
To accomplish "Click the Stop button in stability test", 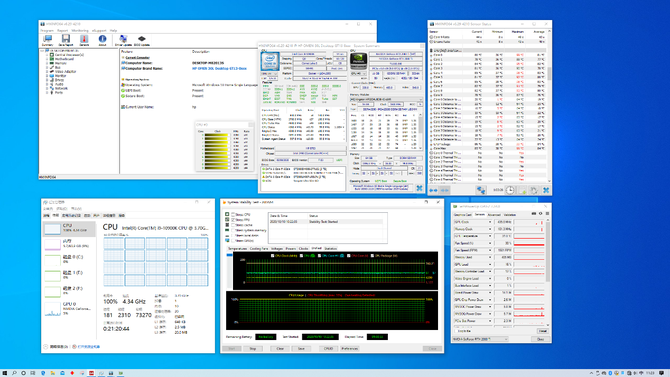I will tap(253, 348).
